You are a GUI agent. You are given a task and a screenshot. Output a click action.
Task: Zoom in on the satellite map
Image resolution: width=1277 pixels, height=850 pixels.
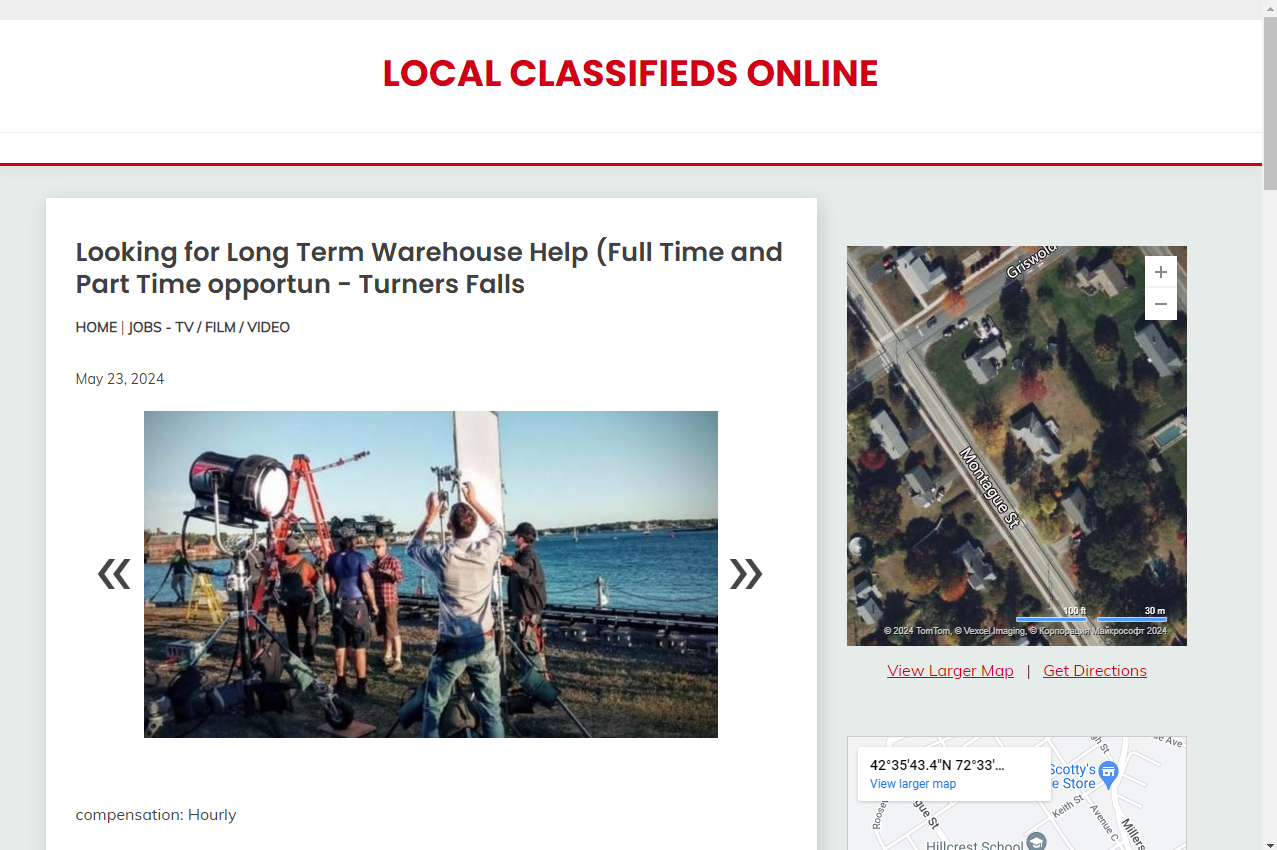point(1160,272)
